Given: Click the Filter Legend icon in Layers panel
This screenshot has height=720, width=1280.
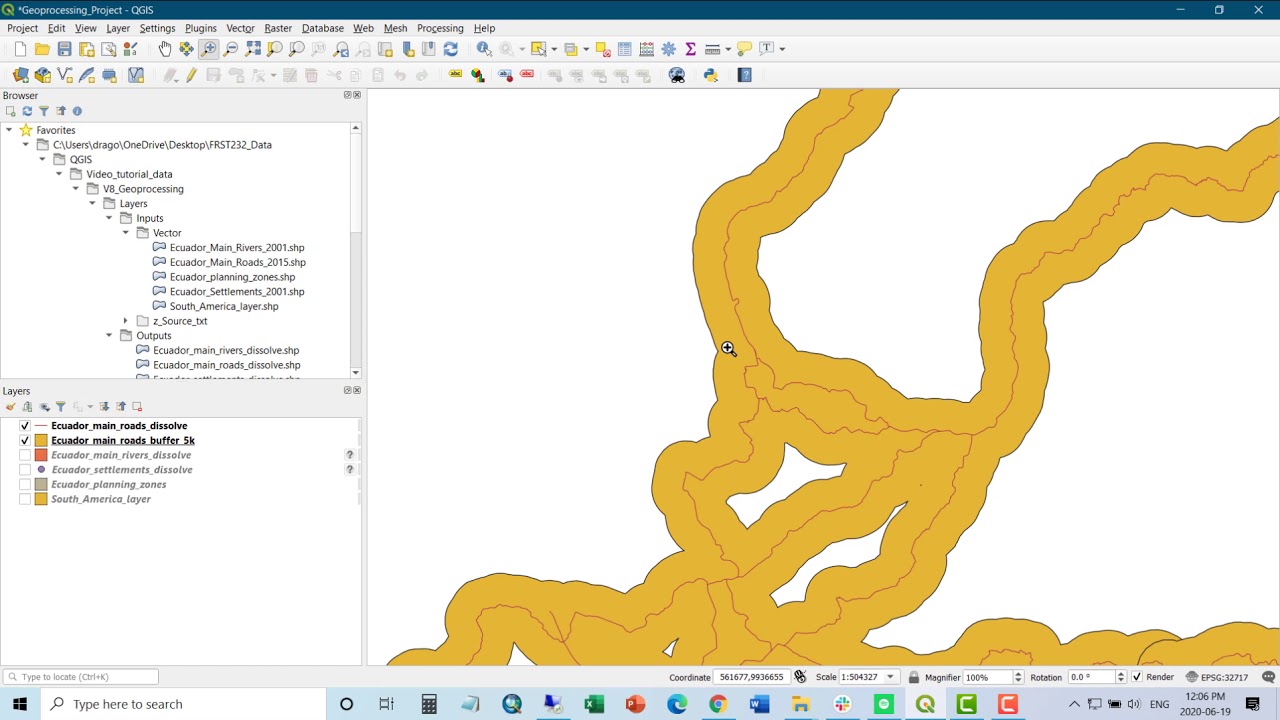Looking at the screenshot, I should point(60,406).
